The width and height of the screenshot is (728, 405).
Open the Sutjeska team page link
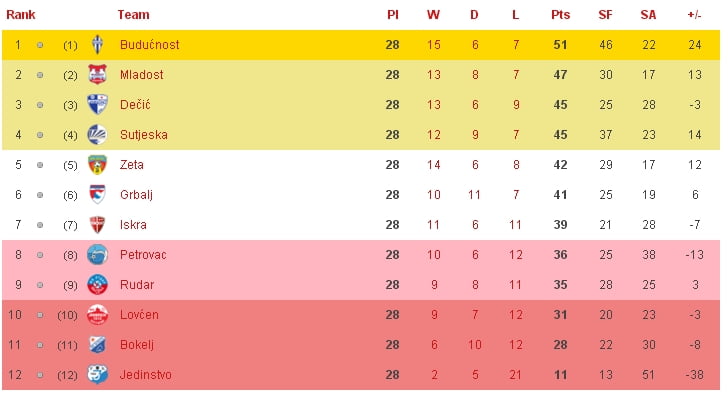pyautogui.click(x=144, y=135)
